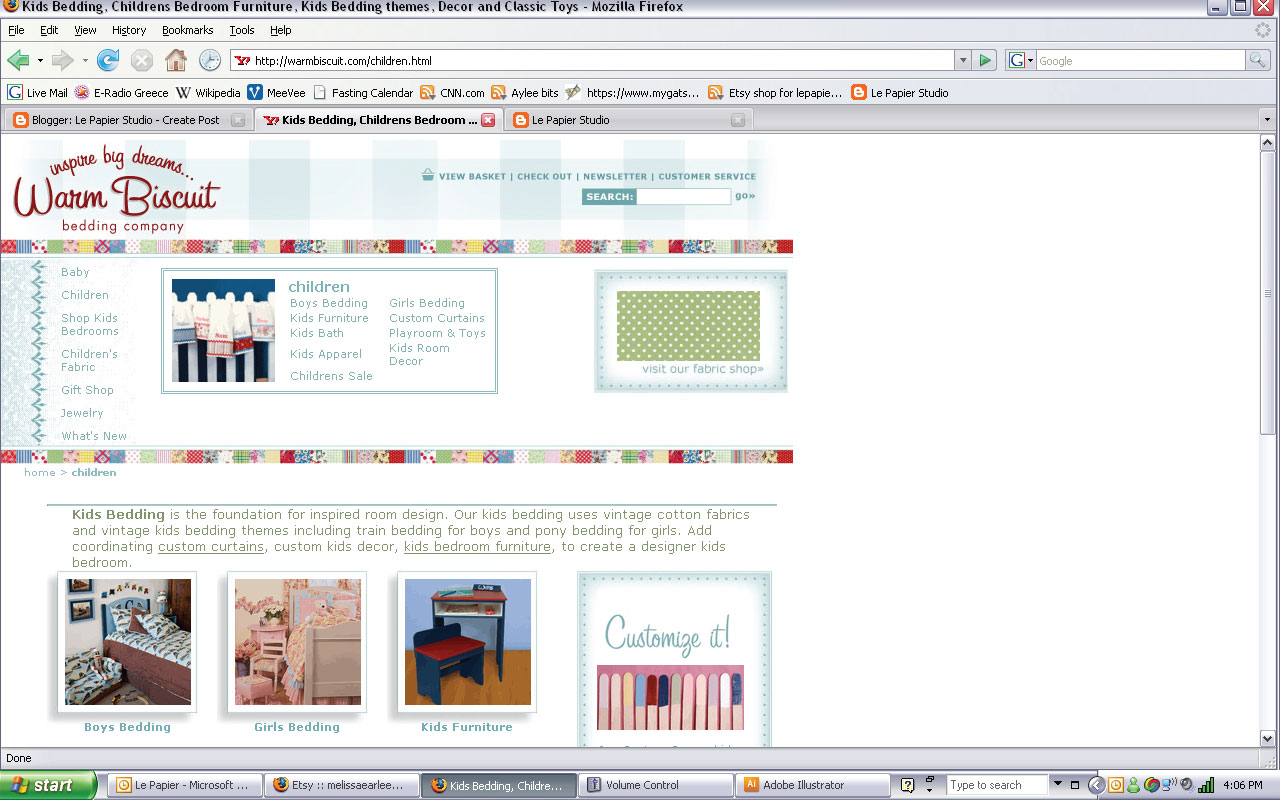Screen dimensions: 1280x800
Task: Open the History clock icon
Action: point(210,60)
